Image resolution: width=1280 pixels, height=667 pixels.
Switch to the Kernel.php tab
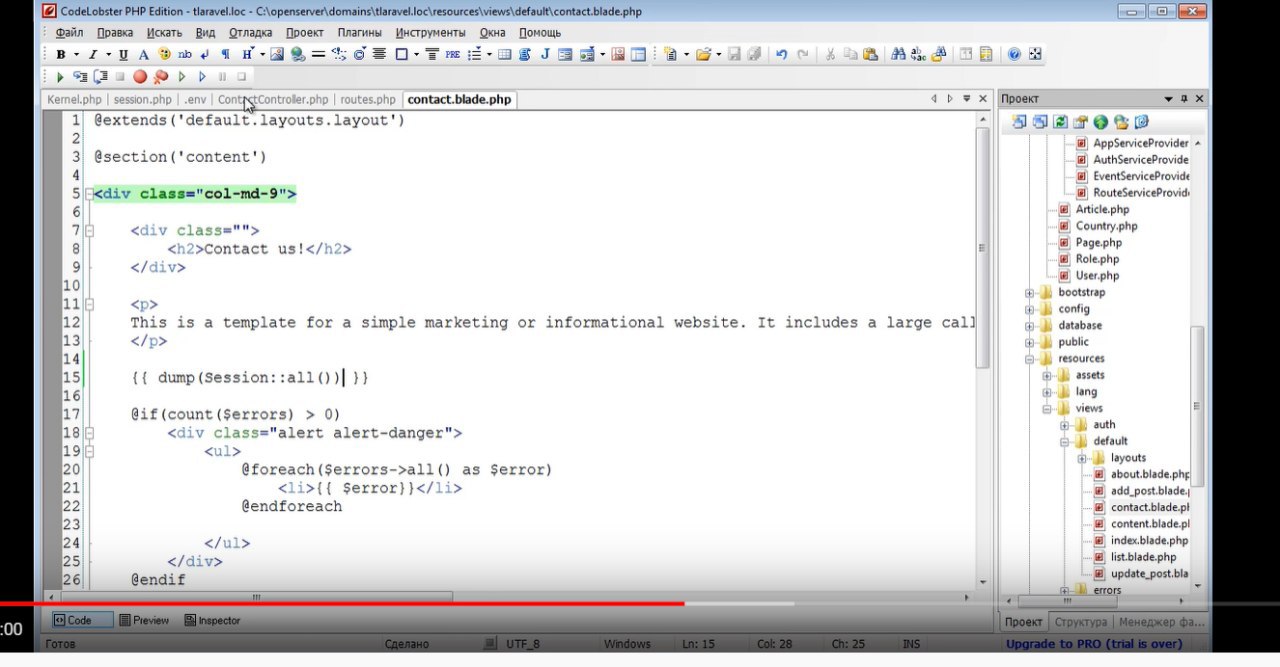coord(75,100)
